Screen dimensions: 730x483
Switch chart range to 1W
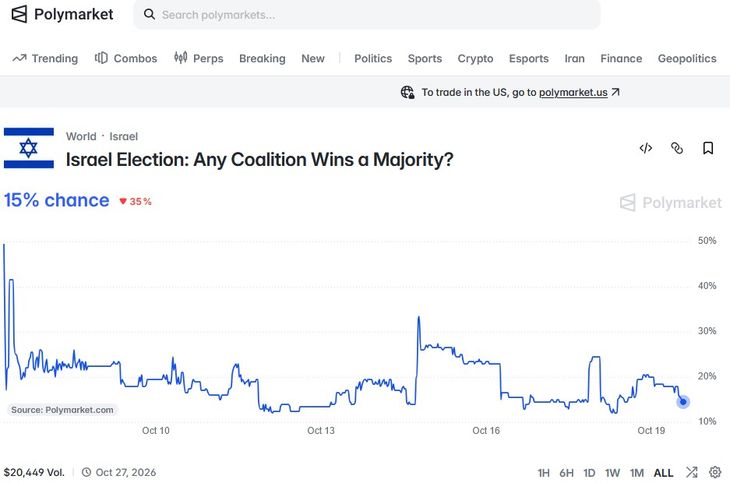pyautogui.click(x=612, y=473)
